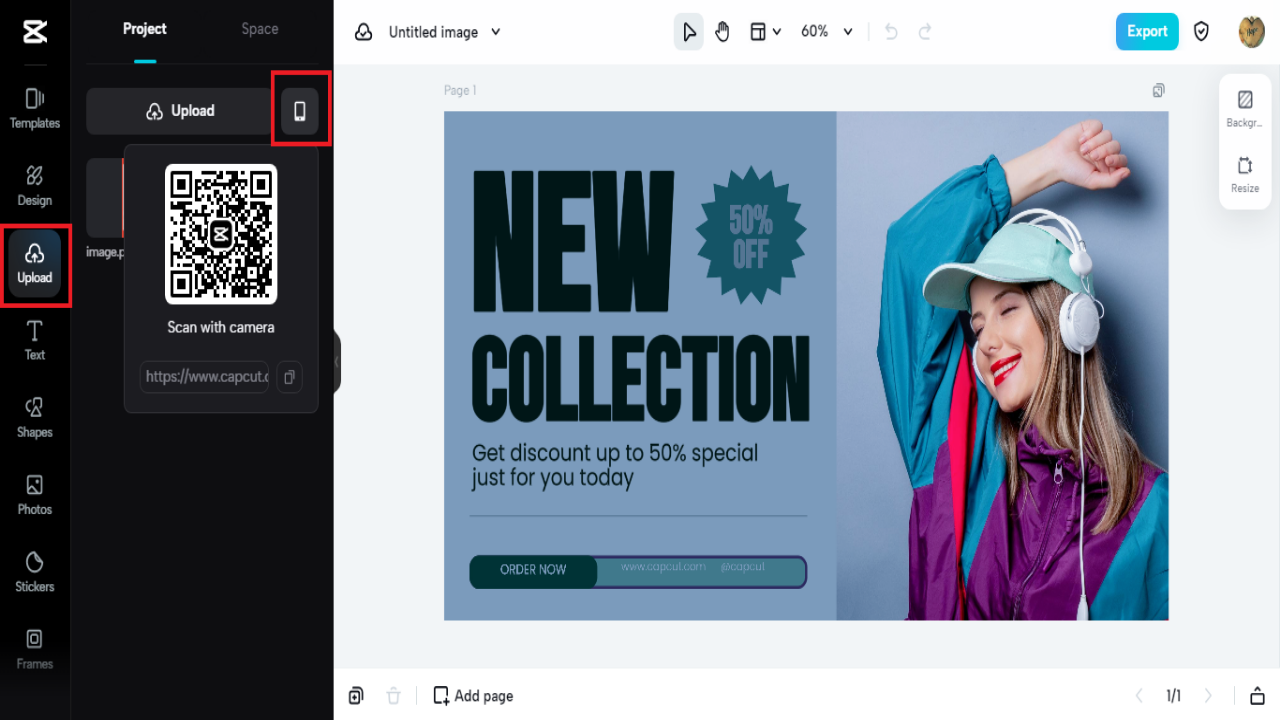
Task: Open the Text tool panel
Action: click(x=35, y=340)
